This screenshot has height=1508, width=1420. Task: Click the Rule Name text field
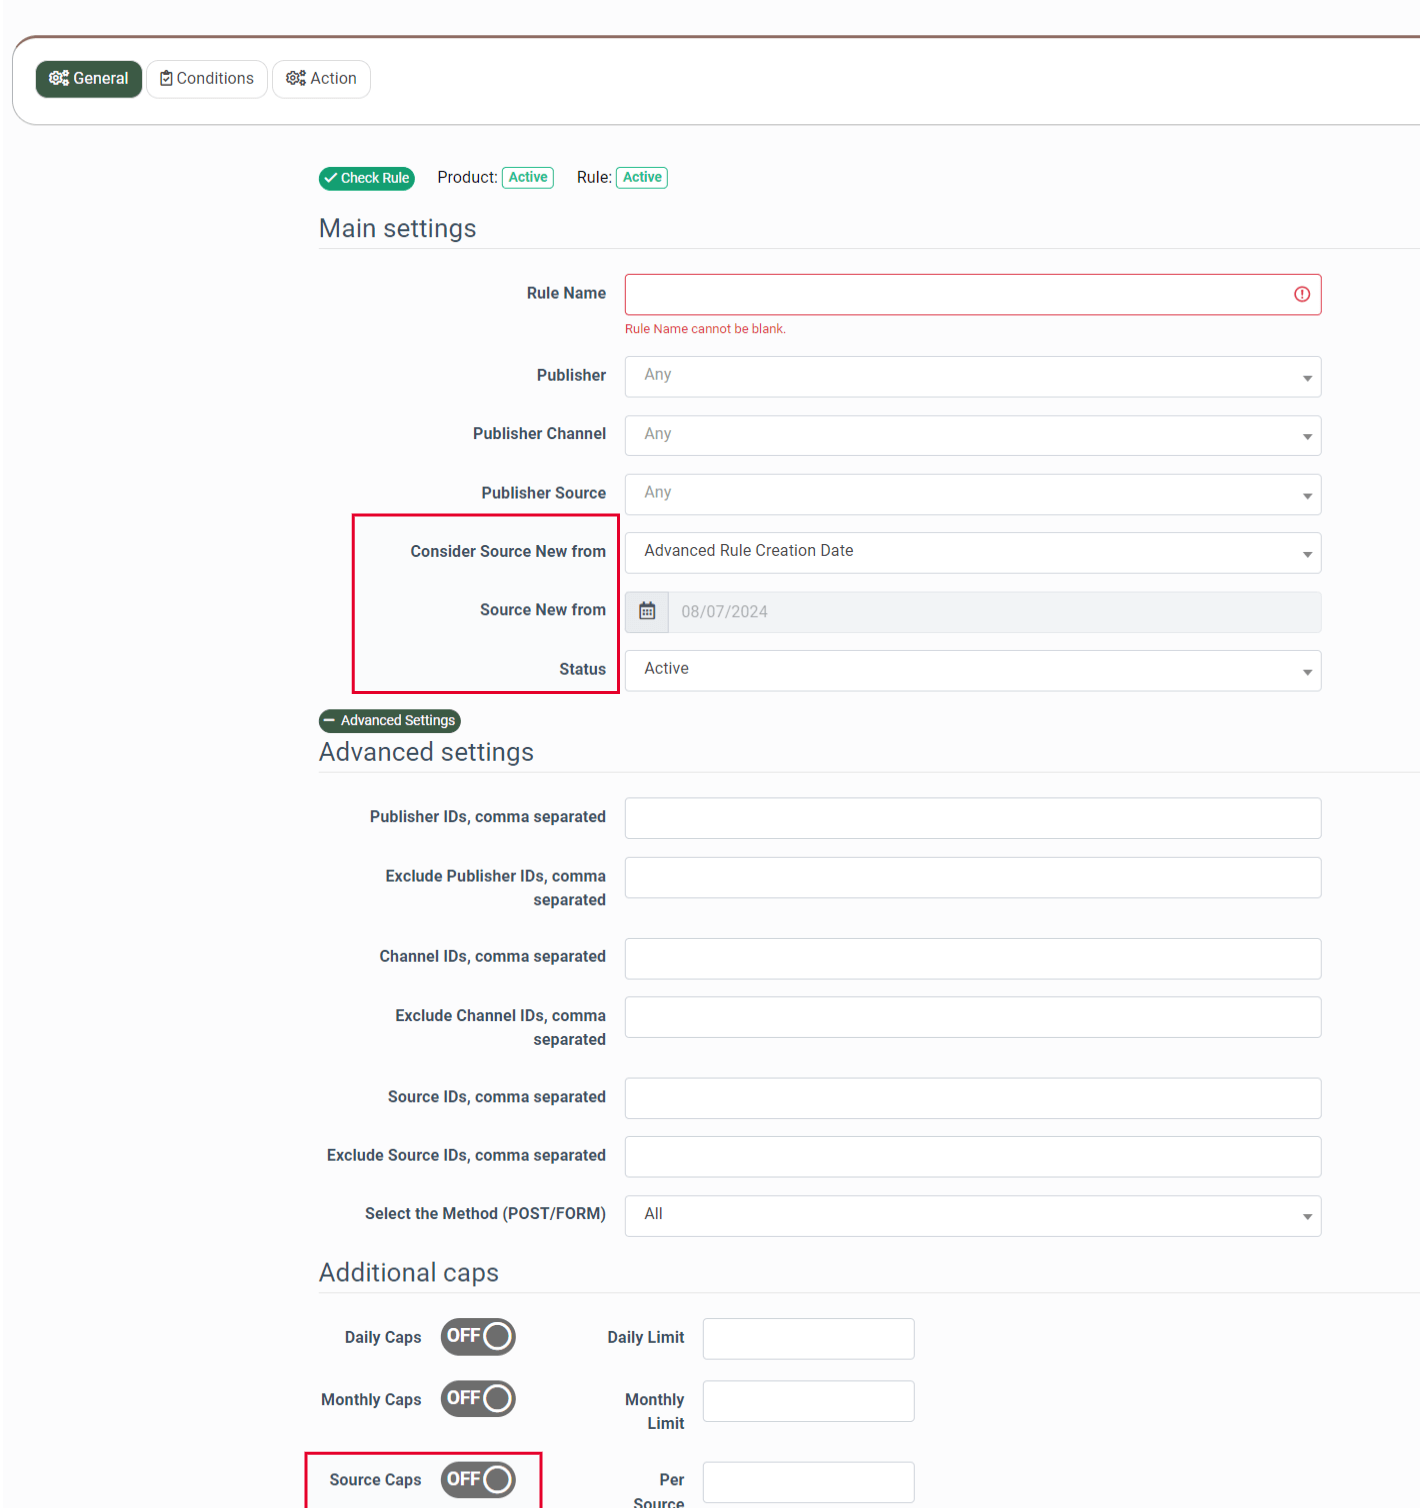[973, 295]
